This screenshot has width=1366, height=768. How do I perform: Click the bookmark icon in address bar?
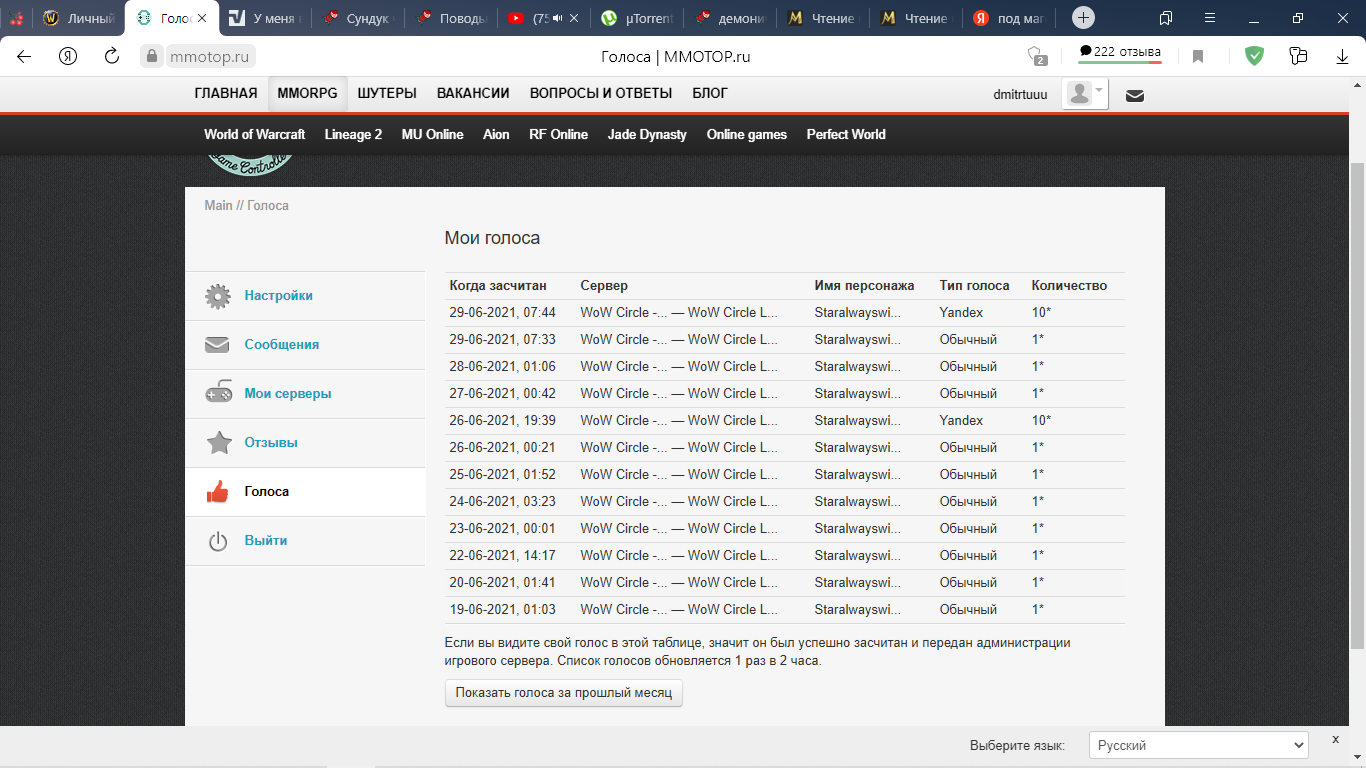tap(1198, 57)
